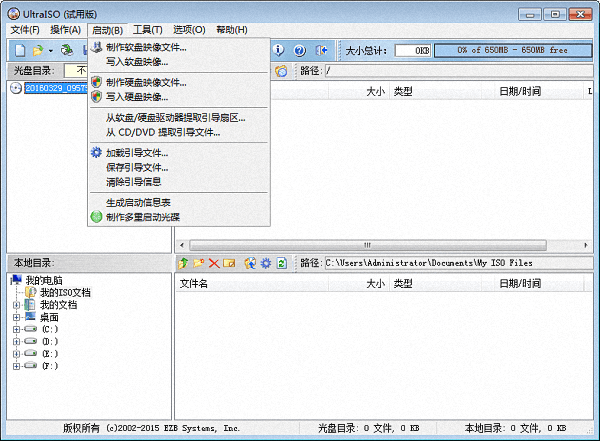Select the 20160329_0957 disc tree node
600x441 pixels.
pos(56,88)
